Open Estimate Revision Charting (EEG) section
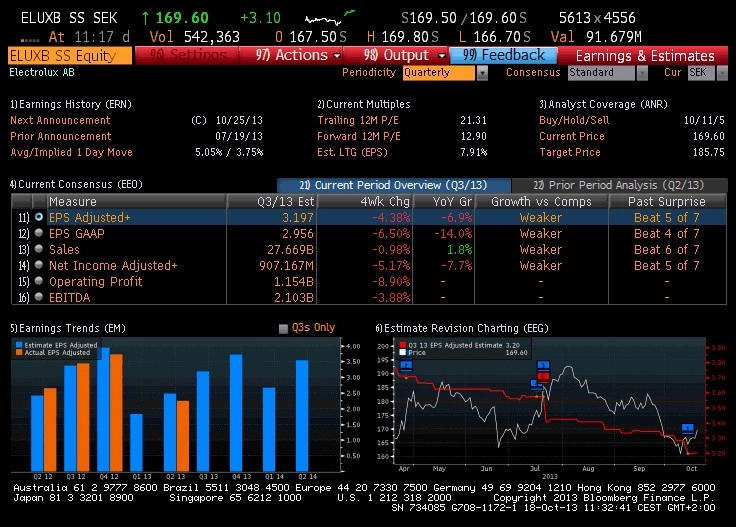This screenshot has width=736, height=527. (x=462, y=328)
